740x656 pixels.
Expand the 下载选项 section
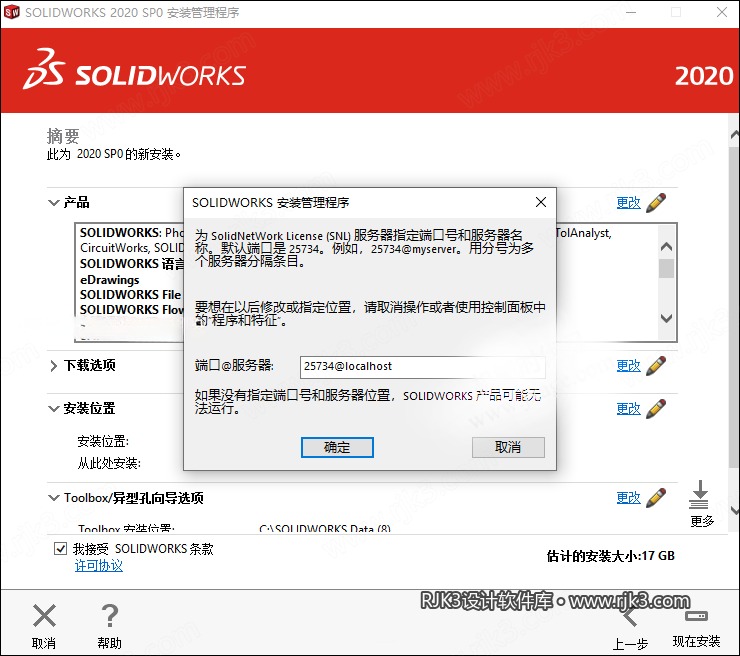[x=53, y=366]
